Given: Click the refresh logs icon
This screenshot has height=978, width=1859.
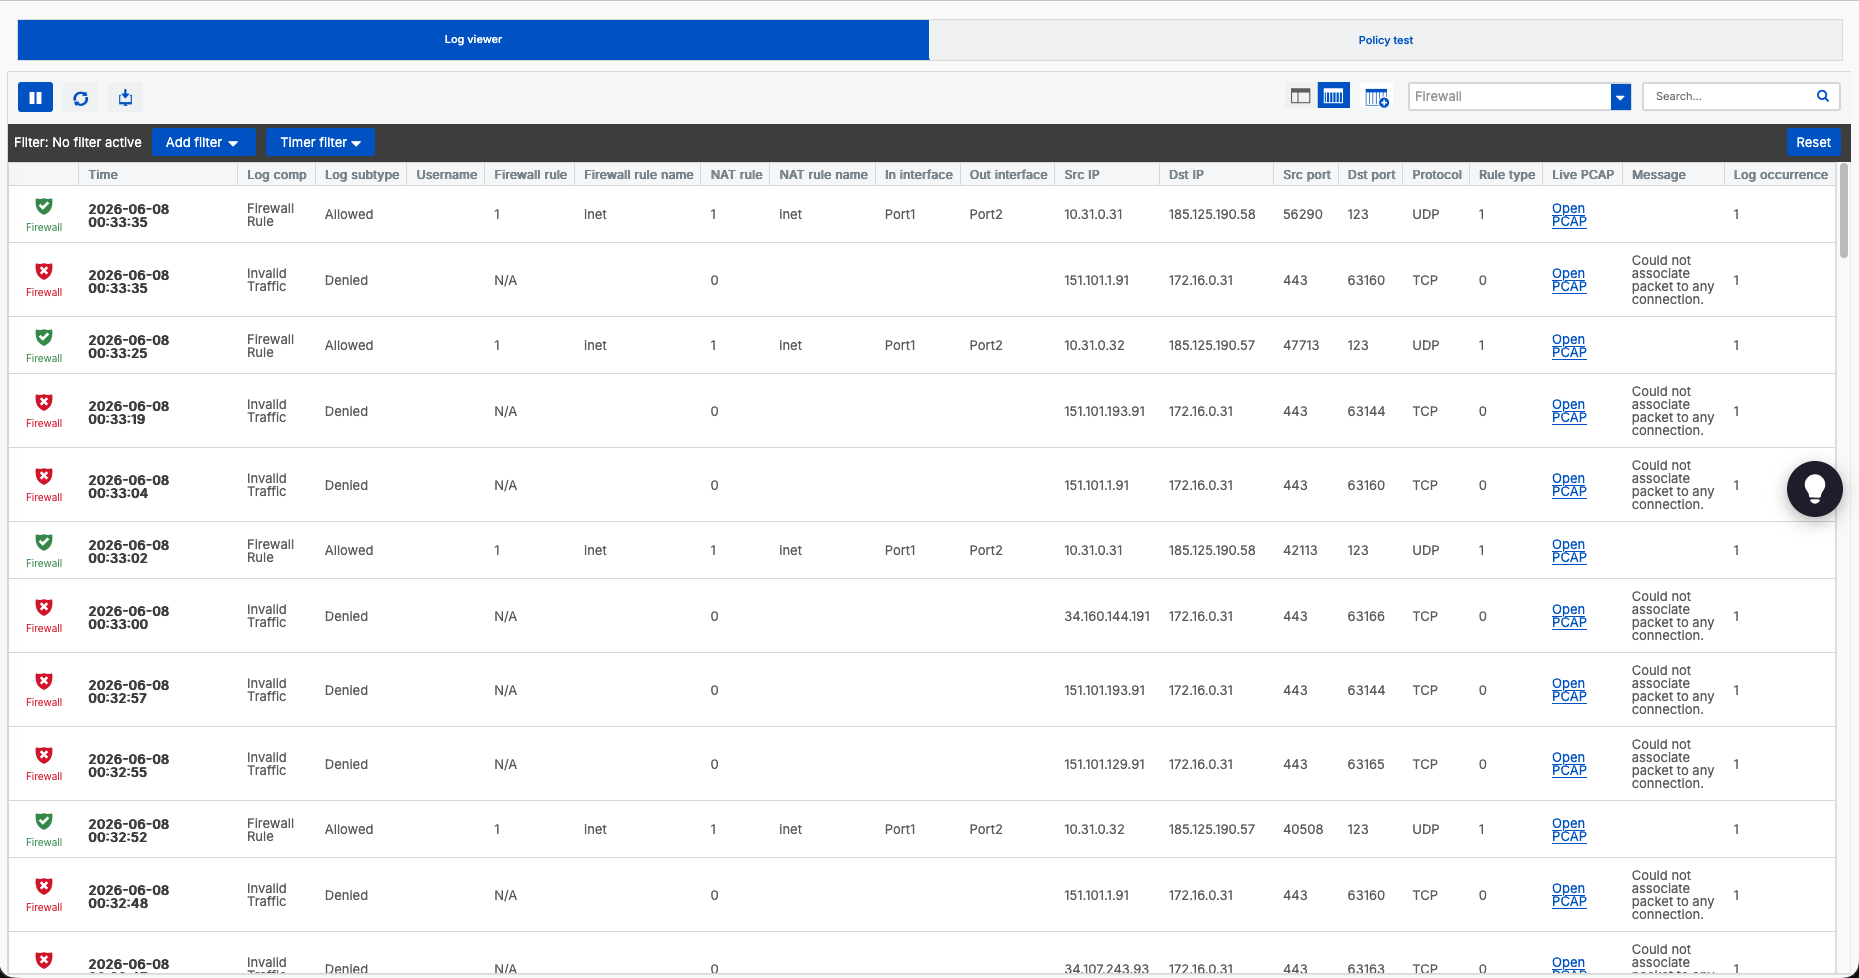Looking at the screenshot, I should [81, 98].
